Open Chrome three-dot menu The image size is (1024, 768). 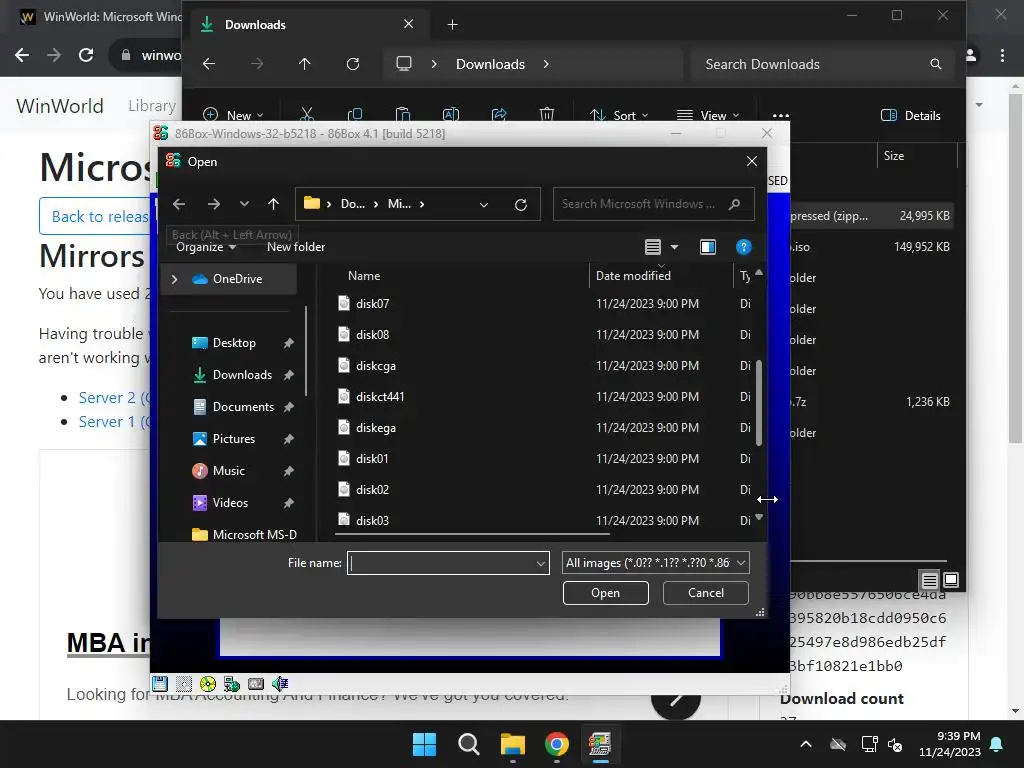point(1002,55)
